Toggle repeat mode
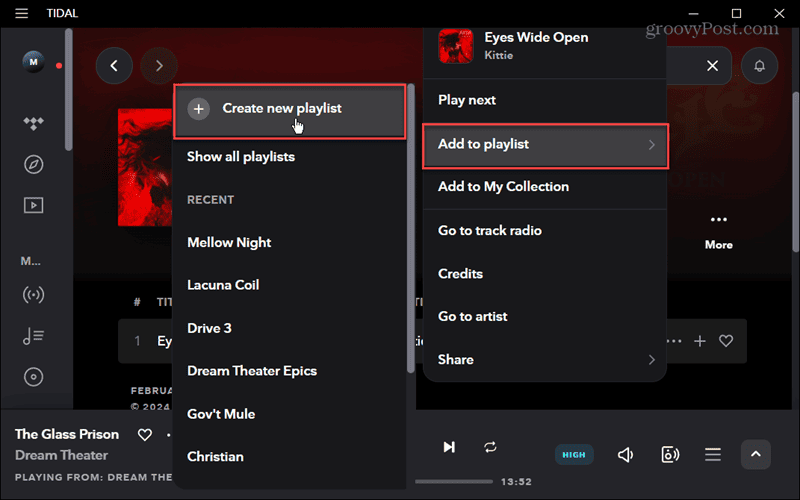The width and height of the screenshot is (800, 500). pos(490,447)
